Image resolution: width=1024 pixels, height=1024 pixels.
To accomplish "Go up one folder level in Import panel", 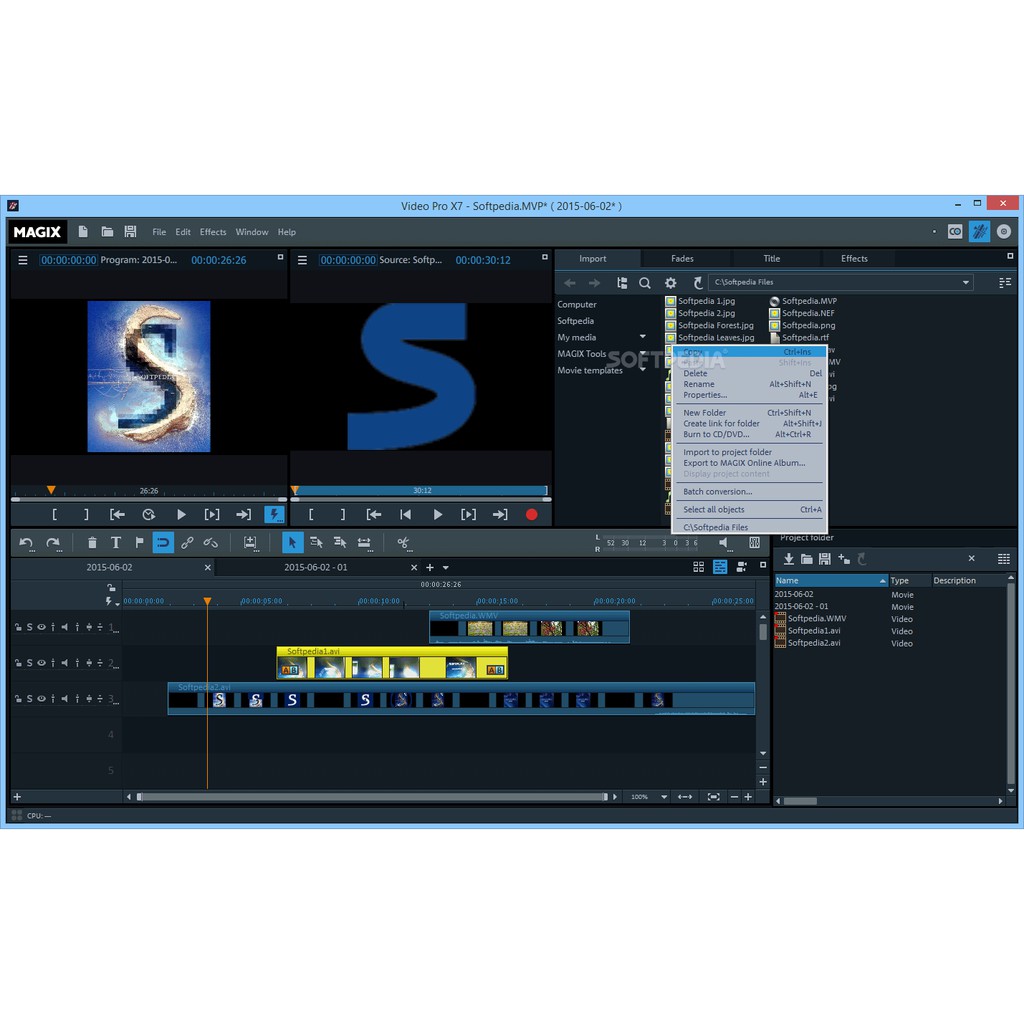I will [697, 283].
